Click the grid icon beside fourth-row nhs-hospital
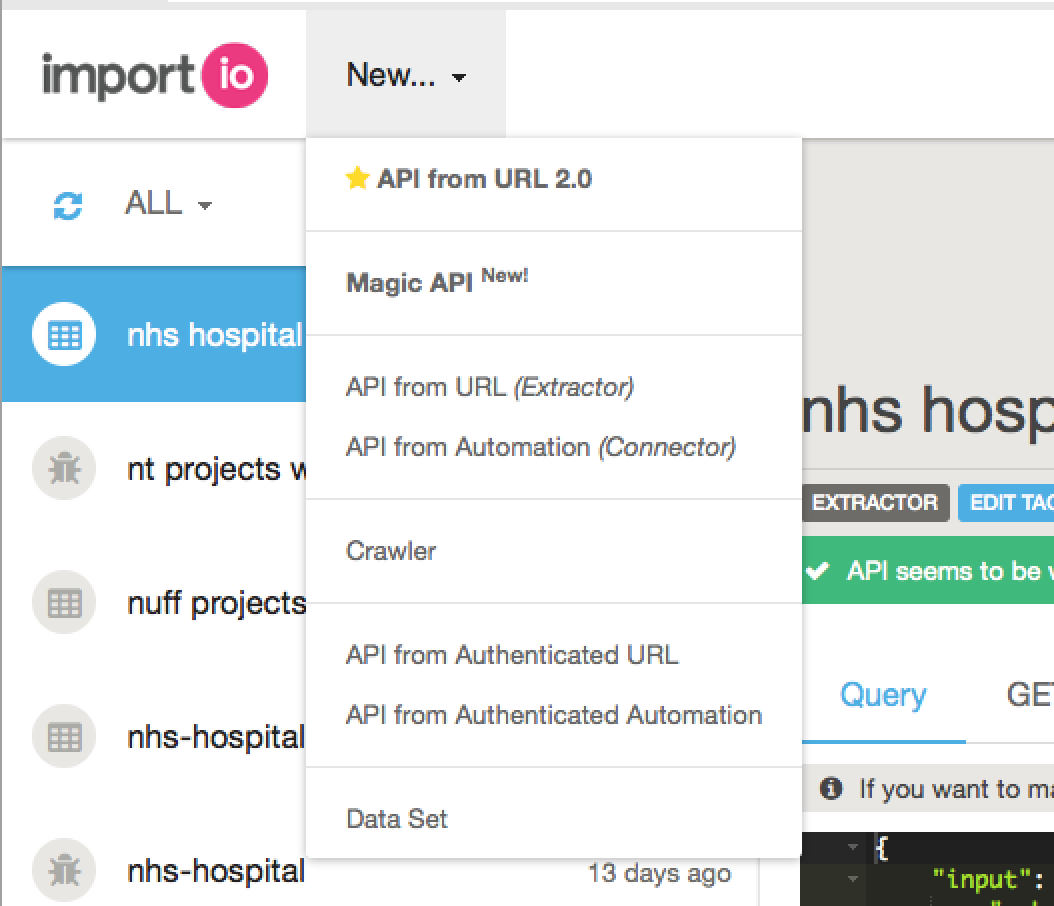The width and height of the screenshot is (1054, 906). coord(65,737)
